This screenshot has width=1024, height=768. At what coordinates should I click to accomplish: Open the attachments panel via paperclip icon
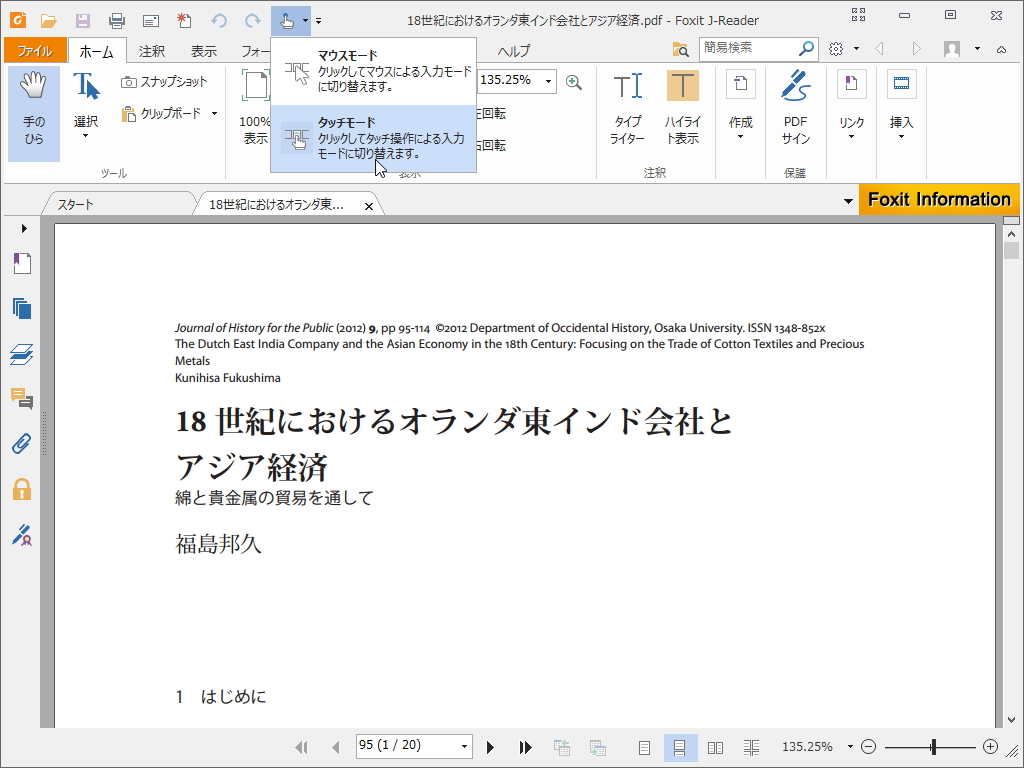[22, 443]
